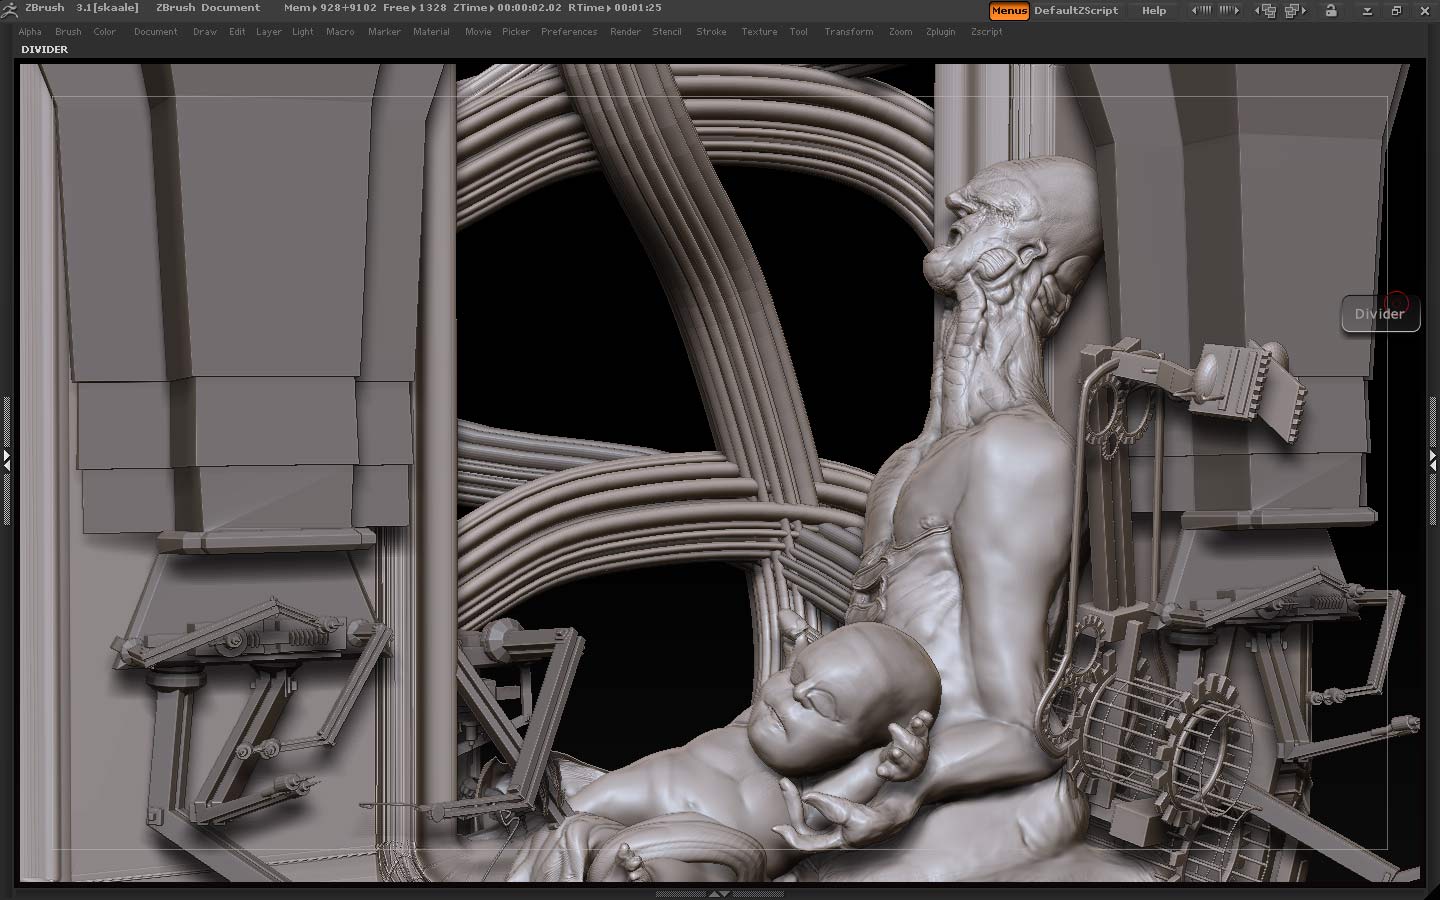Click the DIVIDER label below the menus
This screenshot has width=1440, height=900.
click(x=45, y=49)
